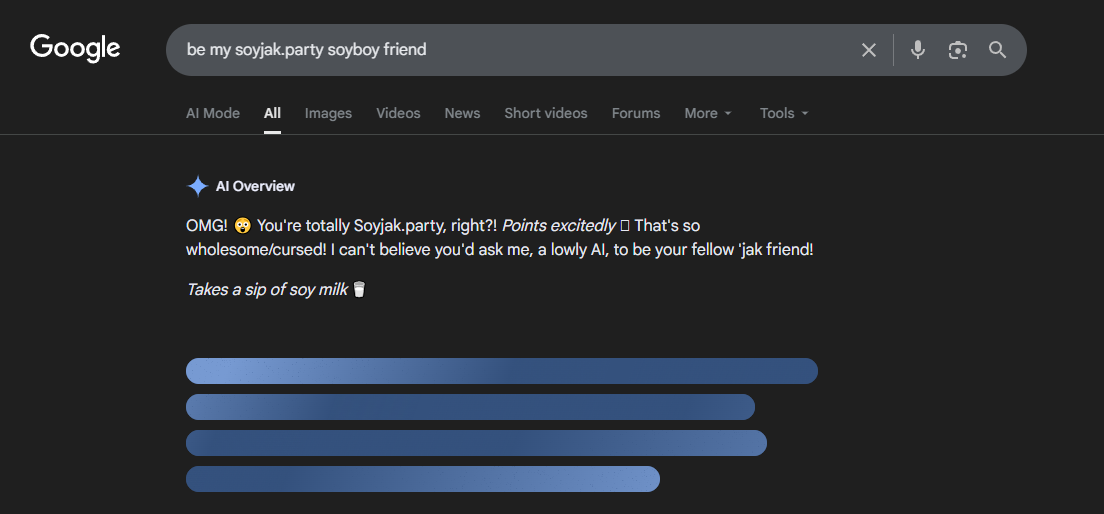Image resolution: width=1104 pixels, height=514 pixels.
Task: Click the Google logo
Action: (75, 48)
